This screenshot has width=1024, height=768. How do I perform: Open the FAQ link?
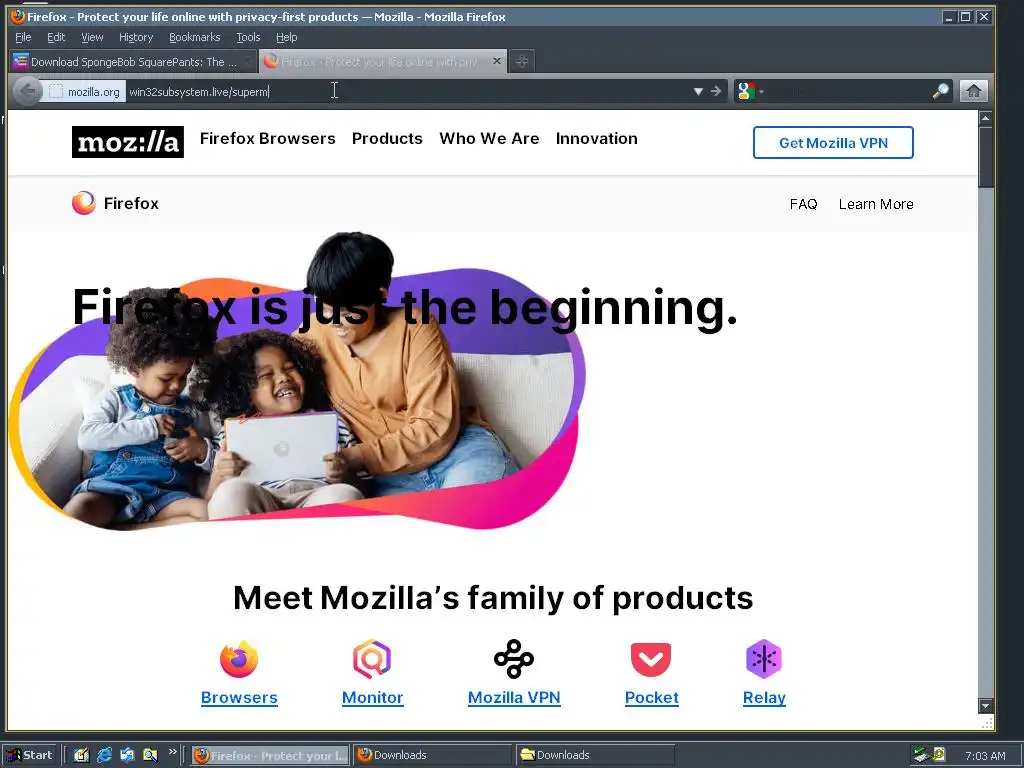click(x=803, y=204)
